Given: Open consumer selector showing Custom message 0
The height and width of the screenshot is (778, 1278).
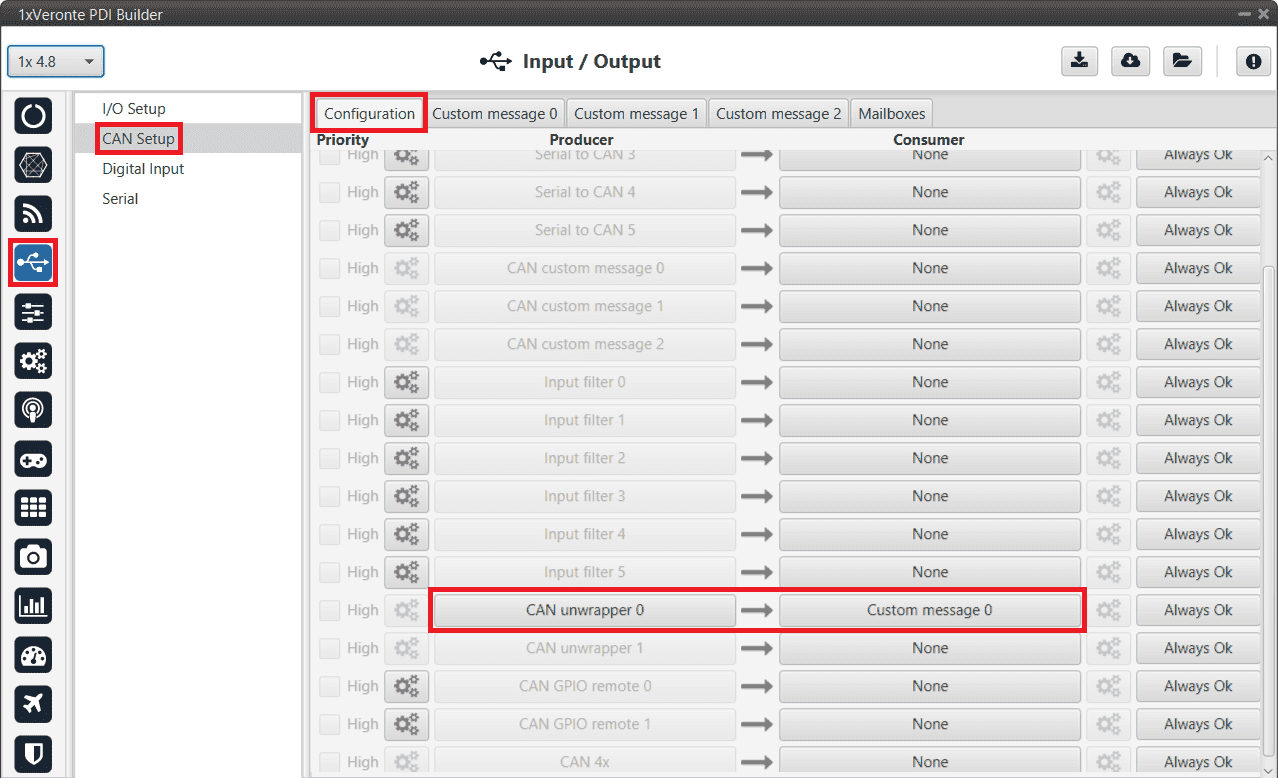Looking at the screenshot, I should pyautogui.click(x=929, y=610).
